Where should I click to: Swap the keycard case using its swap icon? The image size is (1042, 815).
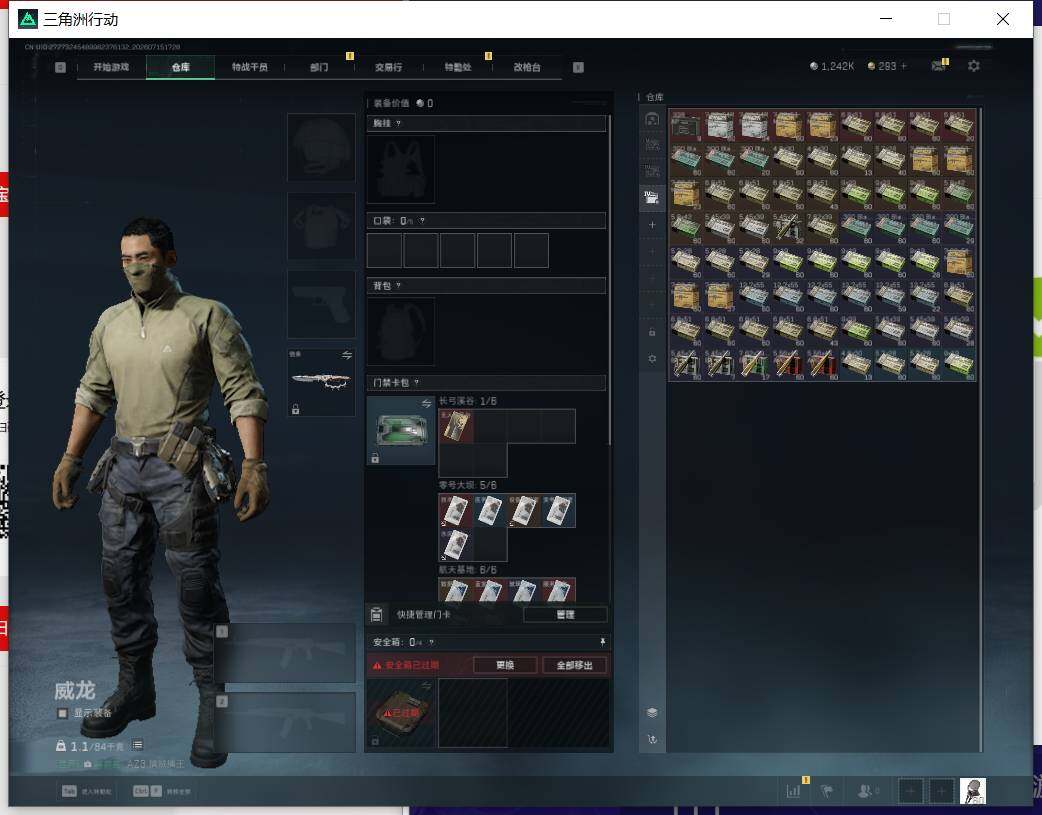426,404
